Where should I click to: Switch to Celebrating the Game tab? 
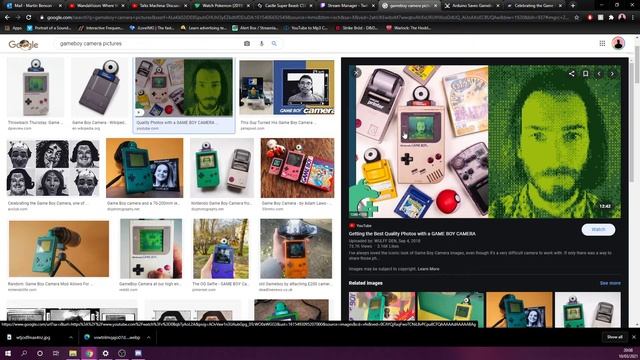tap(534, 6)
